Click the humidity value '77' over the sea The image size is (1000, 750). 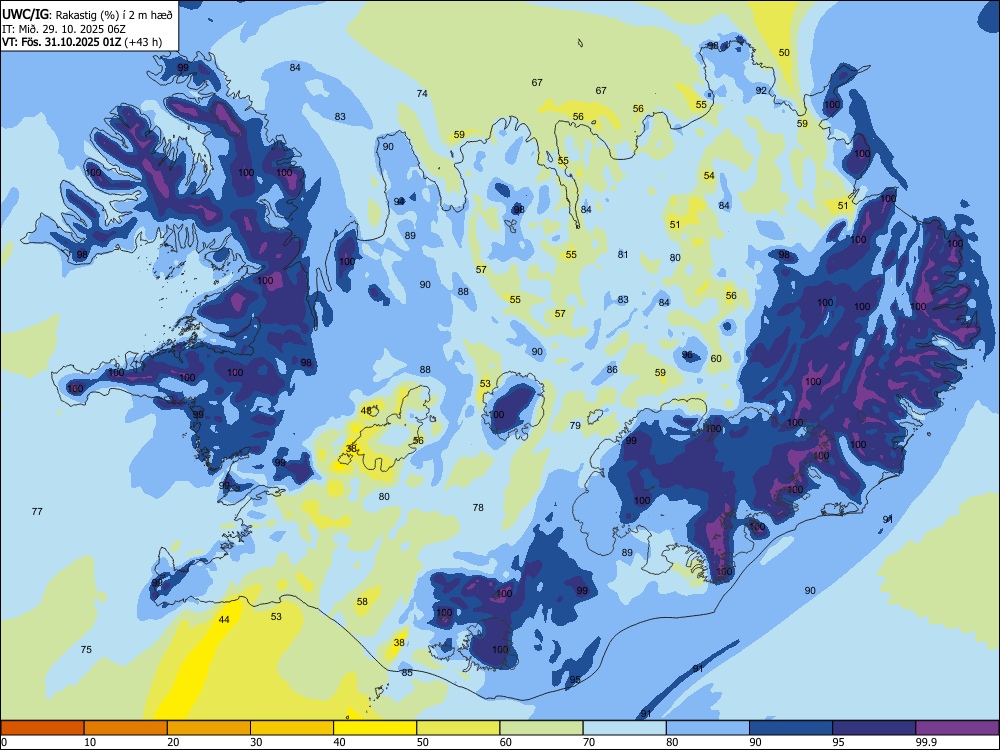(x=37, y=511)
